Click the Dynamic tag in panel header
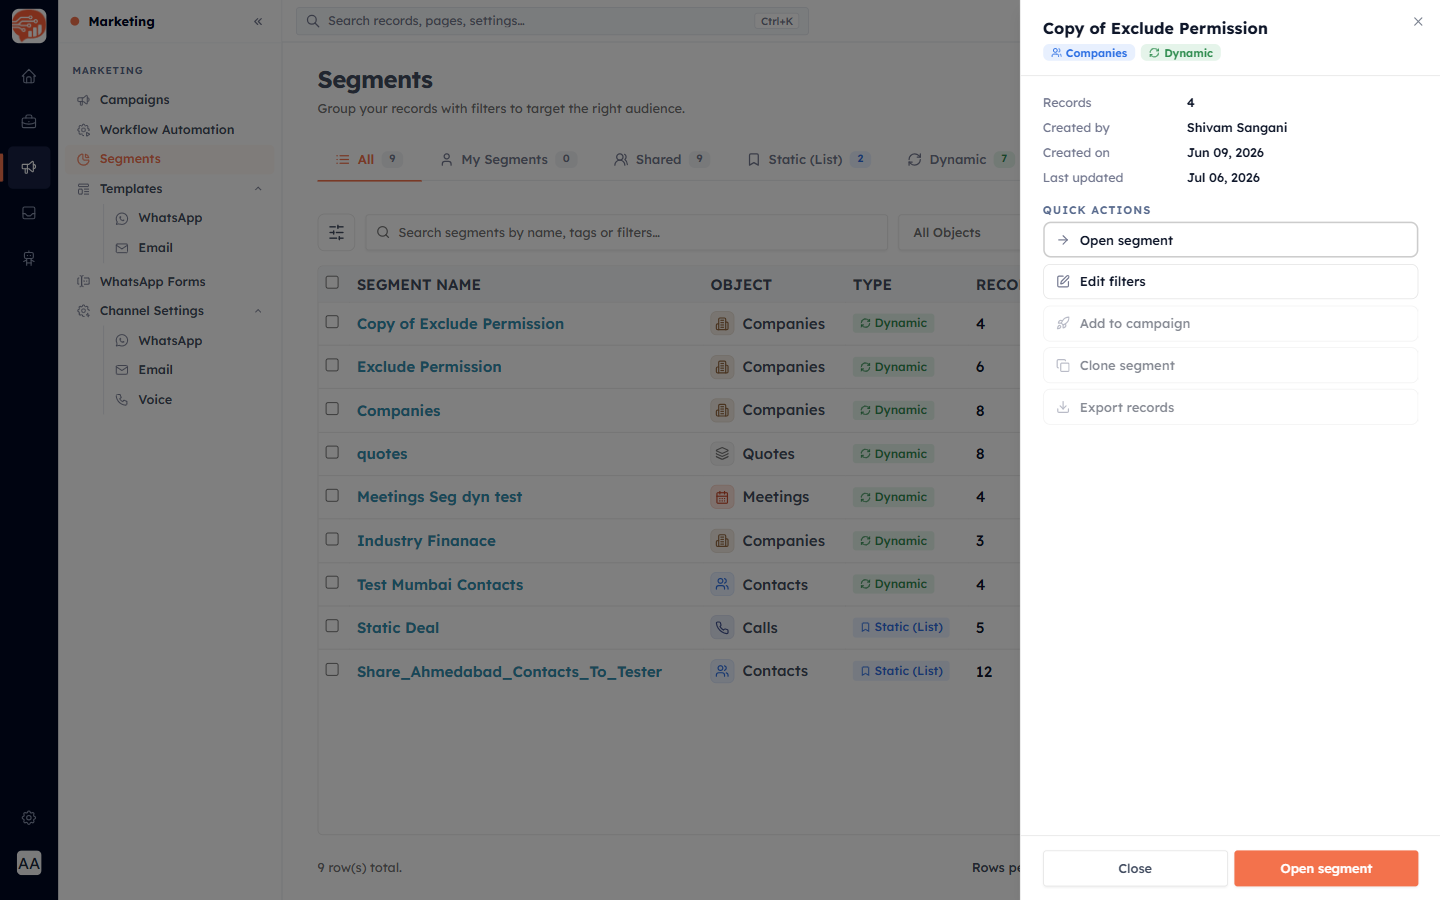This screenshot has width=1440, height=900. tap(1180, 53)
